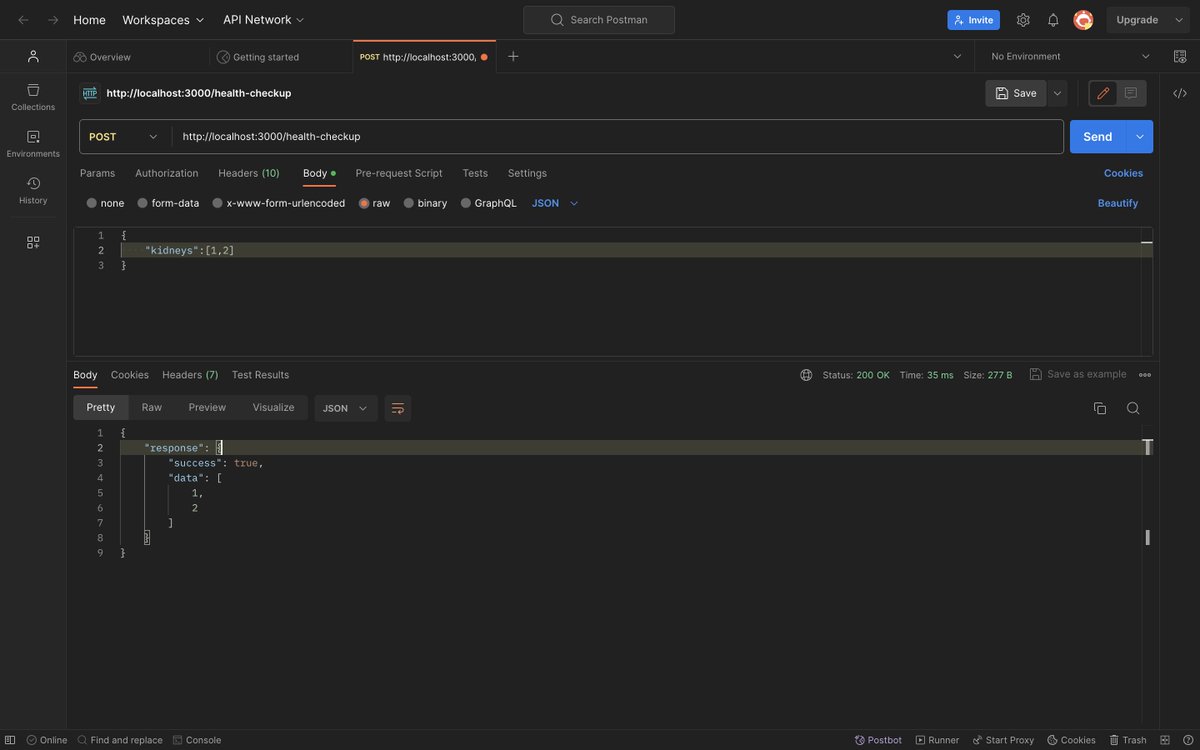Image resolution: width=1200 pixels, height=750 pixels.
Task: Search the response with the magnifier icon
Action: tap(1133, 408)
